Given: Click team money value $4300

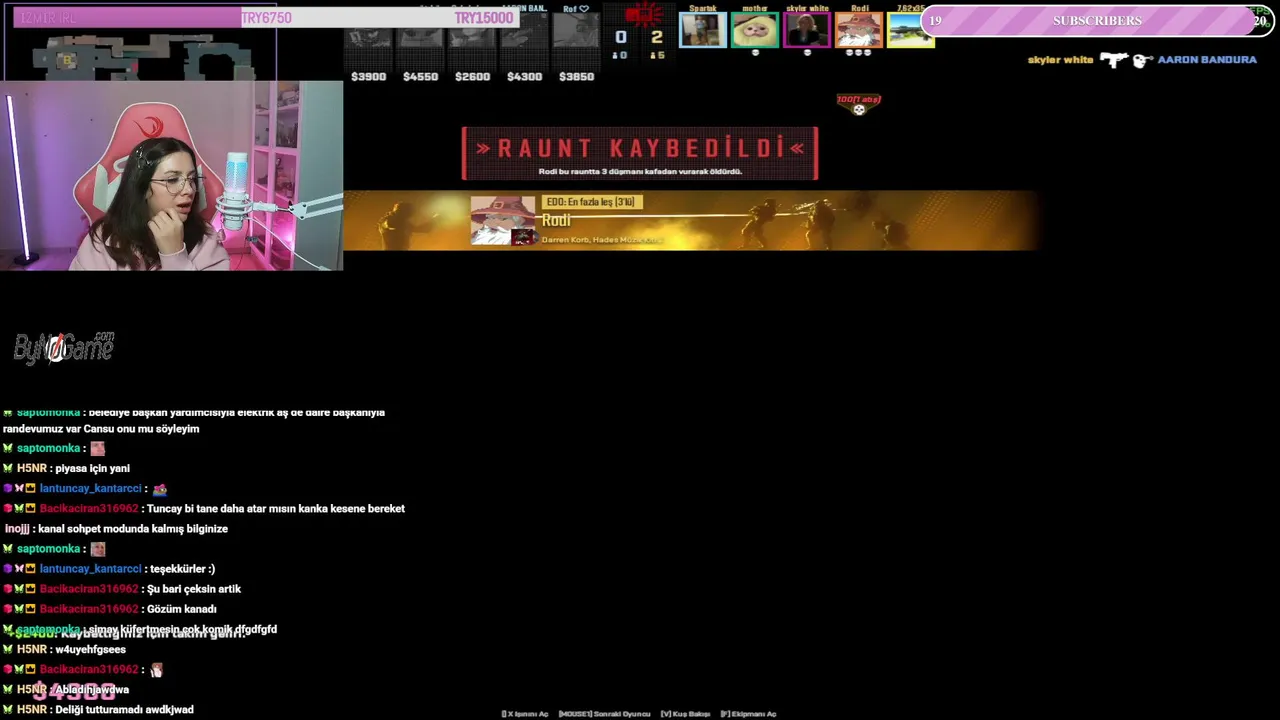Looking at the screenshot, I should [524, 77].
